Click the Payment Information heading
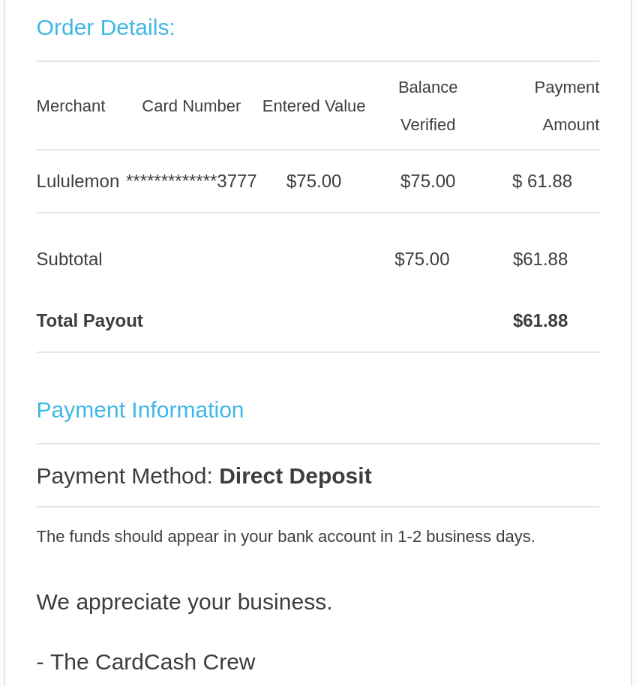 [x=140, y=410]
